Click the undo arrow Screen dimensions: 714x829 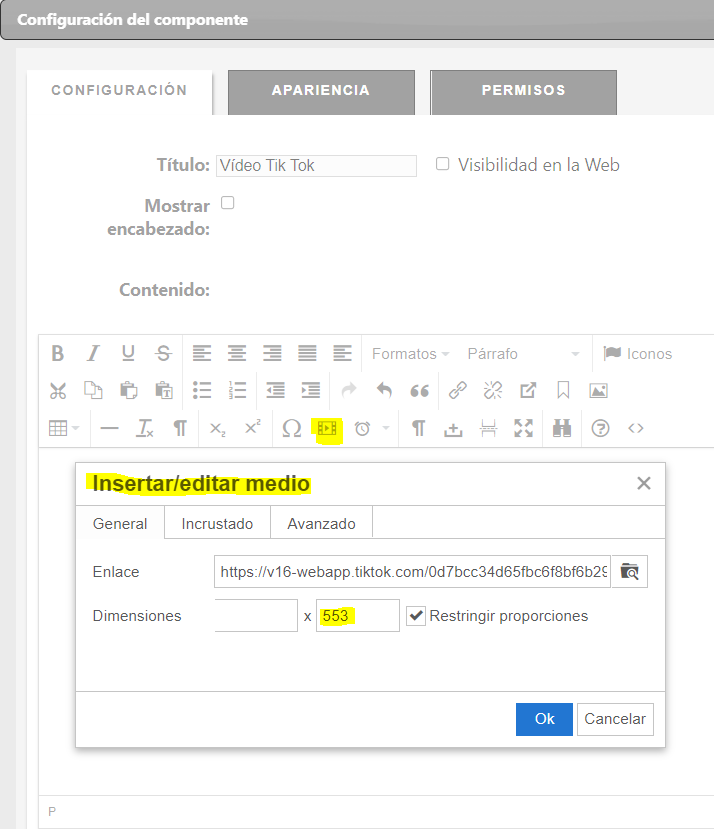(x=385, y=391)
